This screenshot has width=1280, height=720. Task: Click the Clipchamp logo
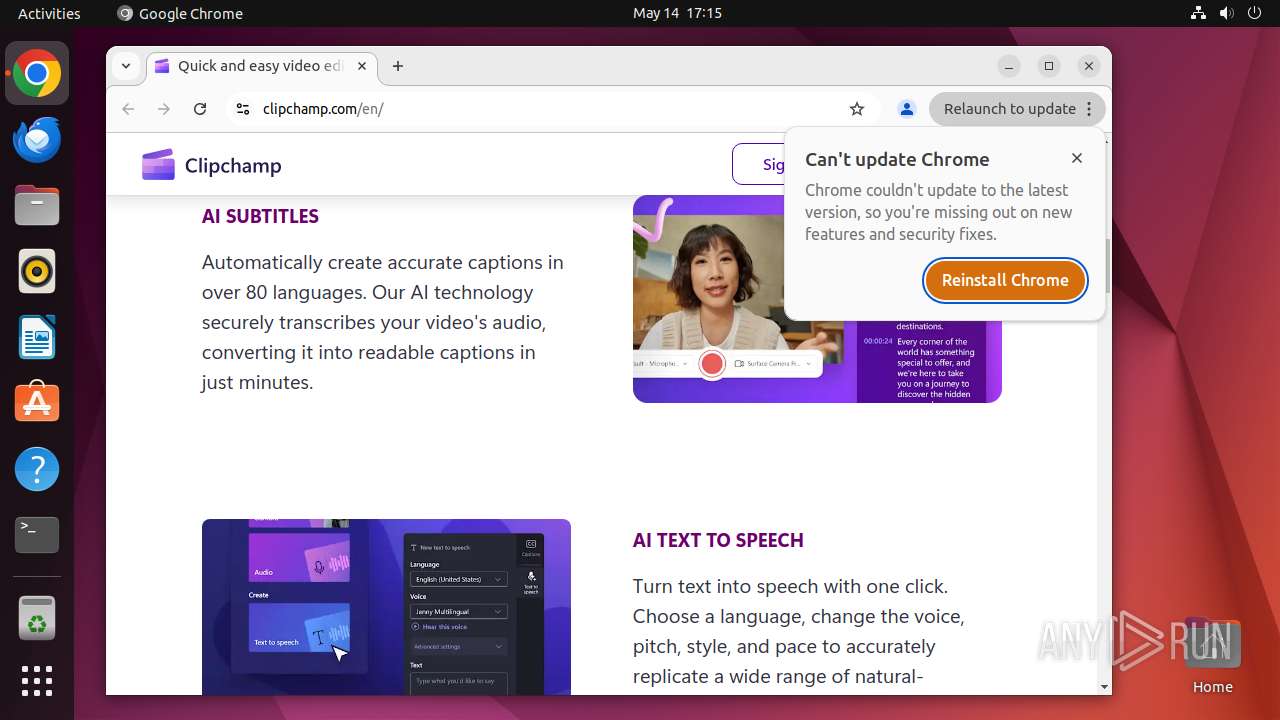coord(212,165)
